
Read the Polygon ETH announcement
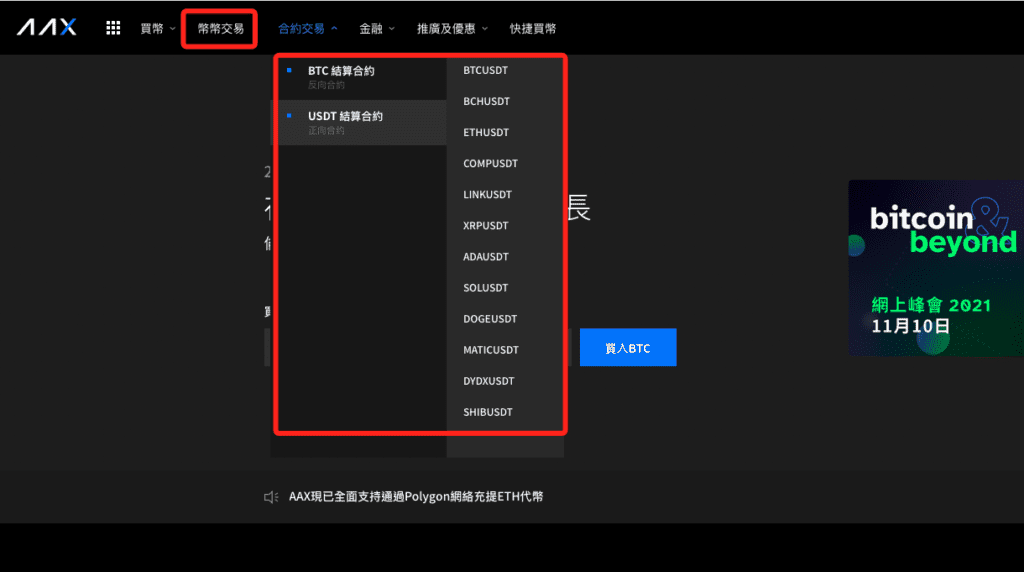[x=416, y=497]
